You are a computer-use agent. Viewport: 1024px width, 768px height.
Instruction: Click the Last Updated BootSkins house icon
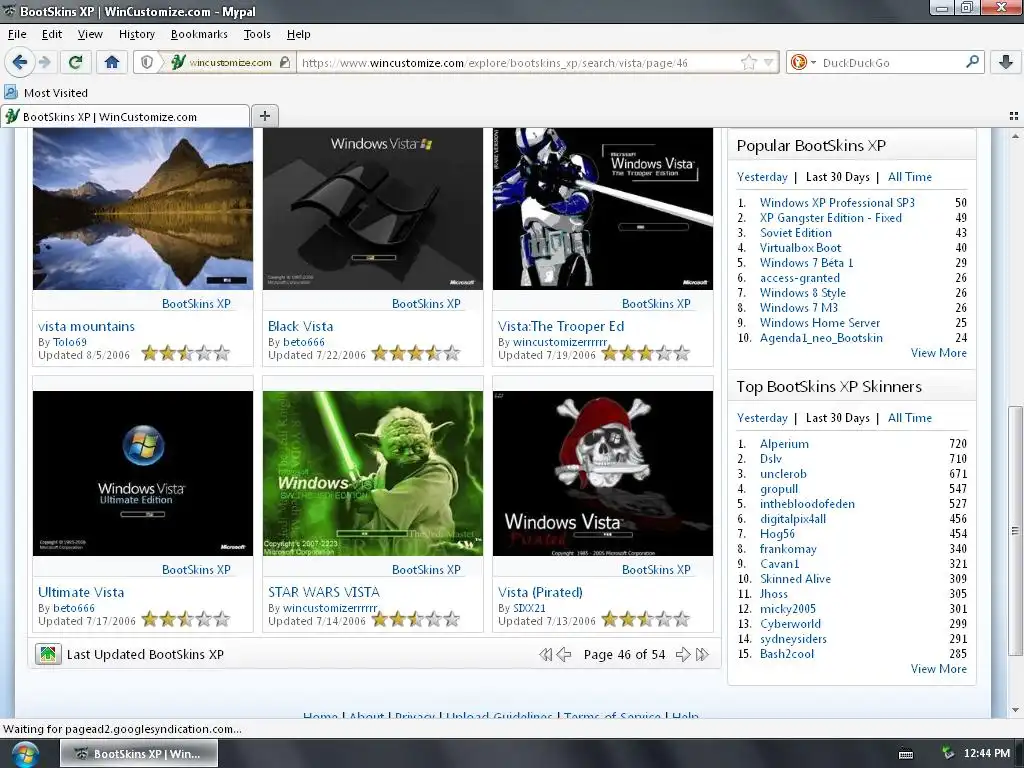point(48,654)
